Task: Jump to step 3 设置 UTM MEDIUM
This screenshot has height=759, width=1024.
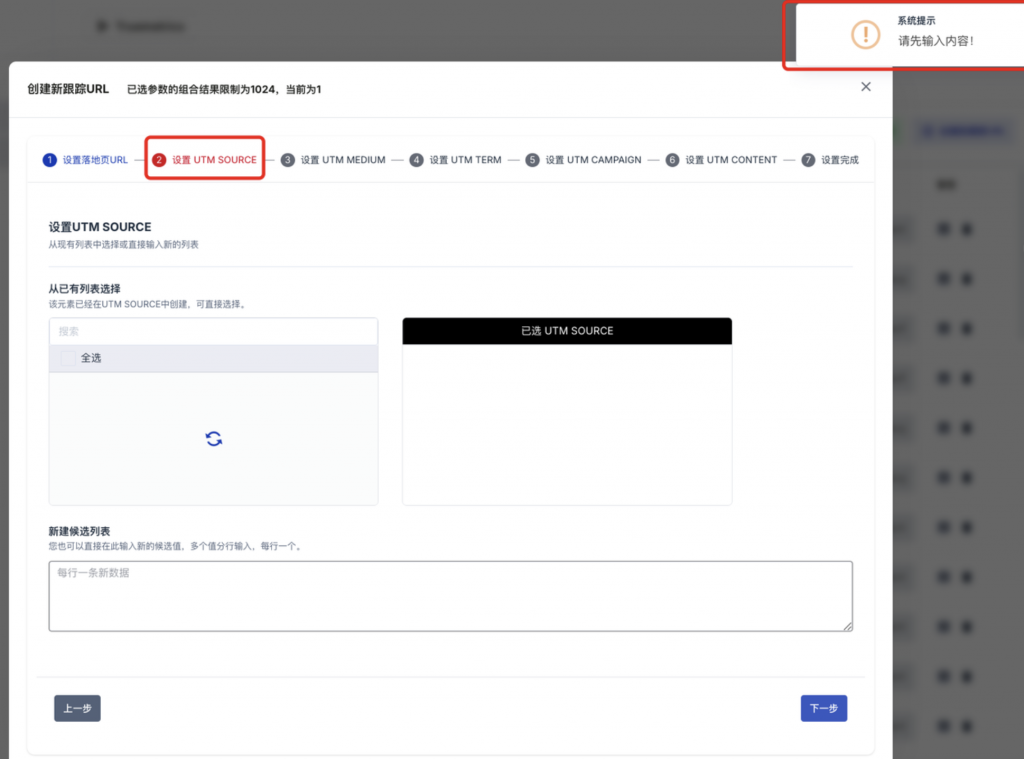Action: pos(333,160)
